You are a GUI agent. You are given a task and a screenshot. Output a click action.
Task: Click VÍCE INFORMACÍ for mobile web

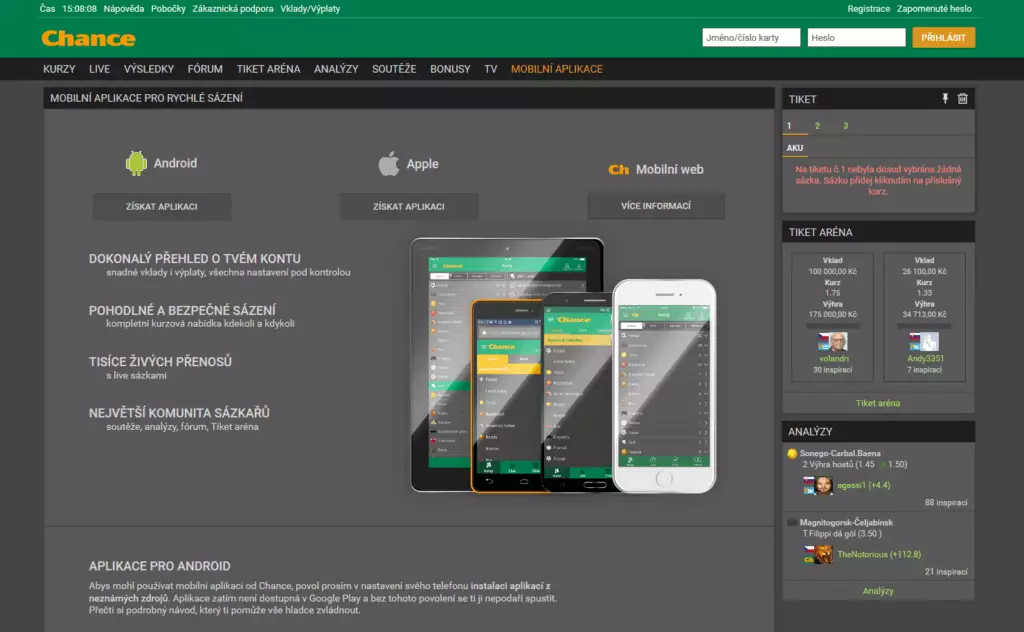(x=656, y=206)
